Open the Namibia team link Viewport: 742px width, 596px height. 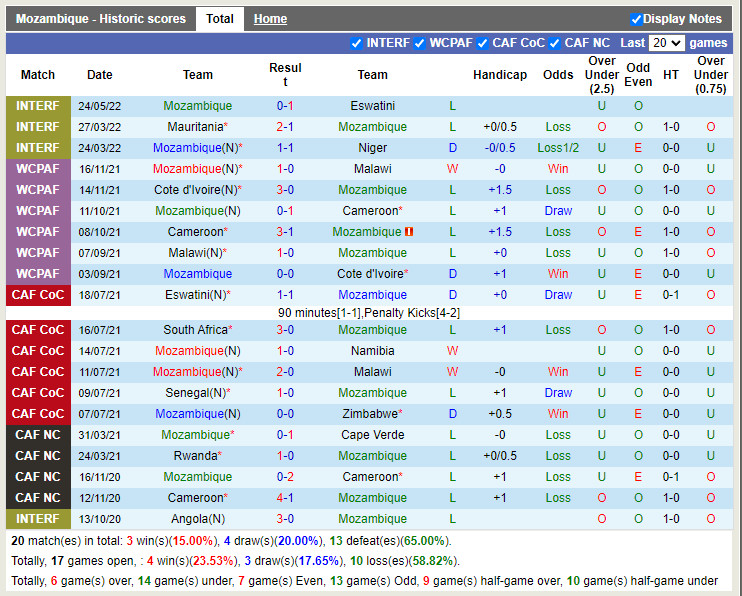[372, 351]
